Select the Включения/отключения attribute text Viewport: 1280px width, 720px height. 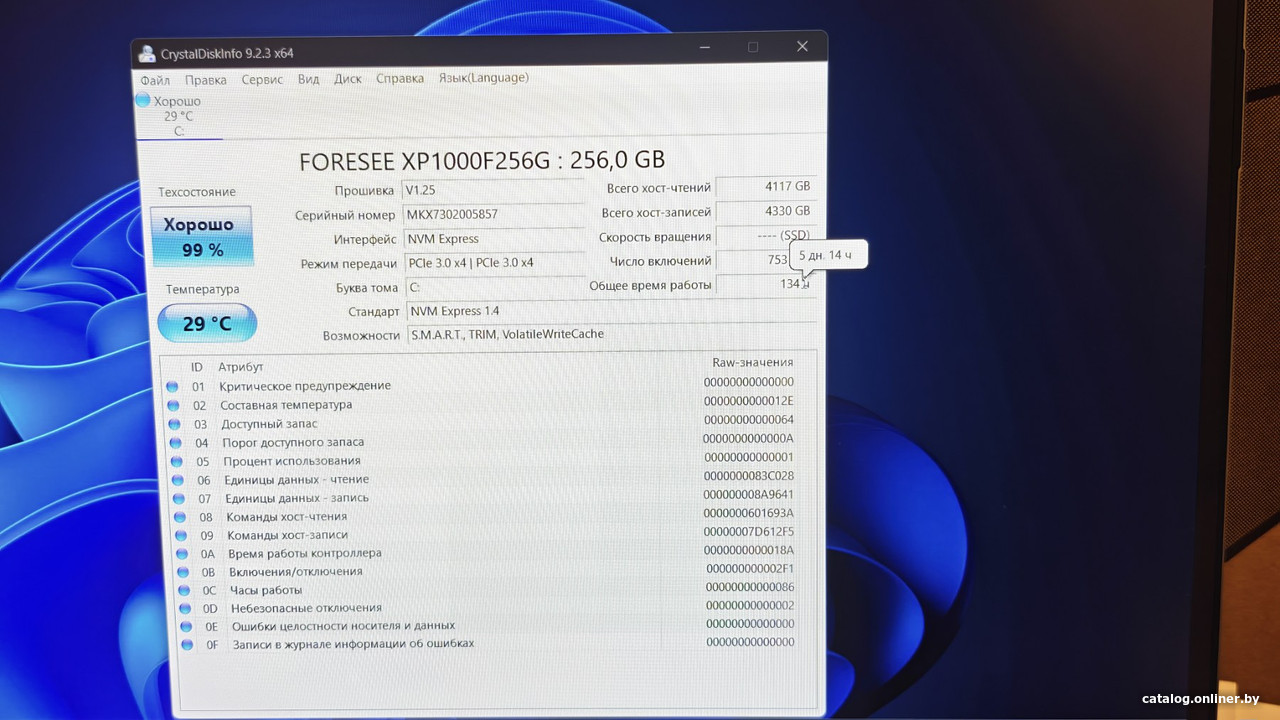(296, 572)
